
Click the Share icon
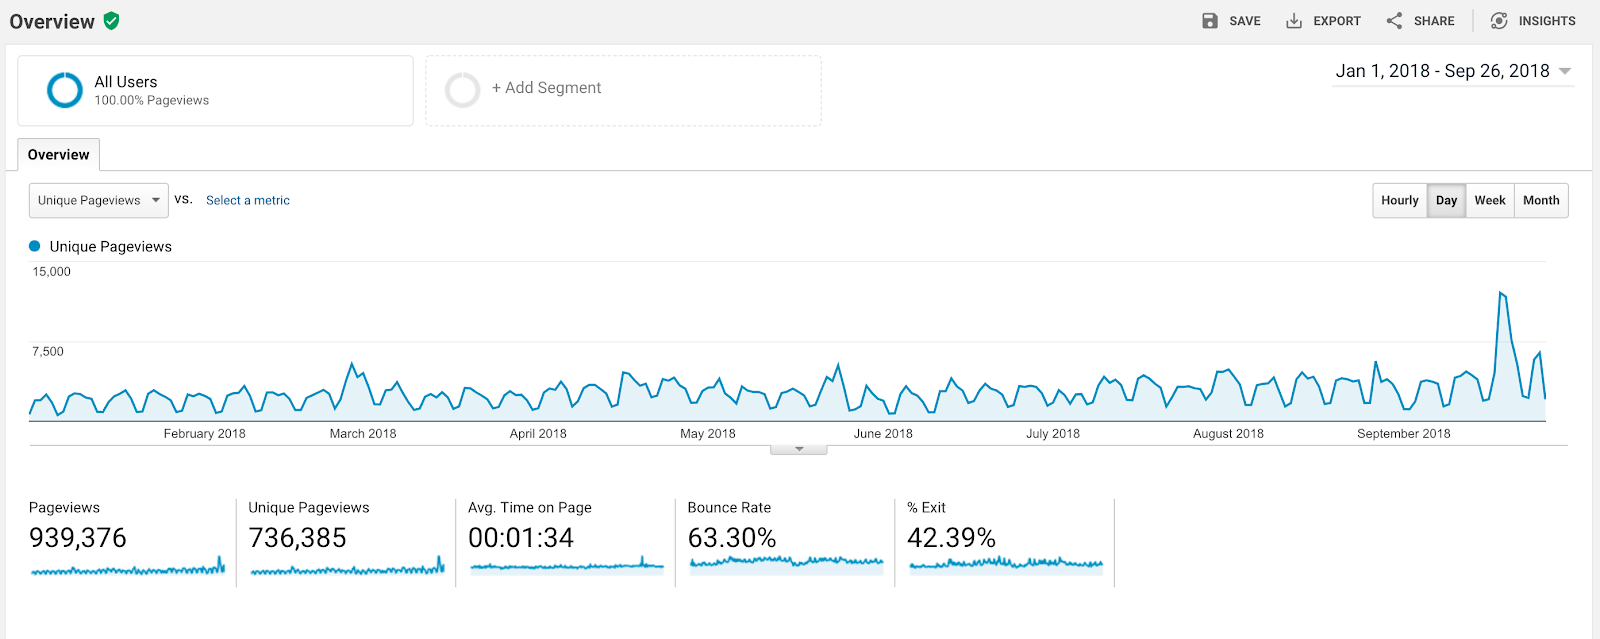click(1394, 21)
